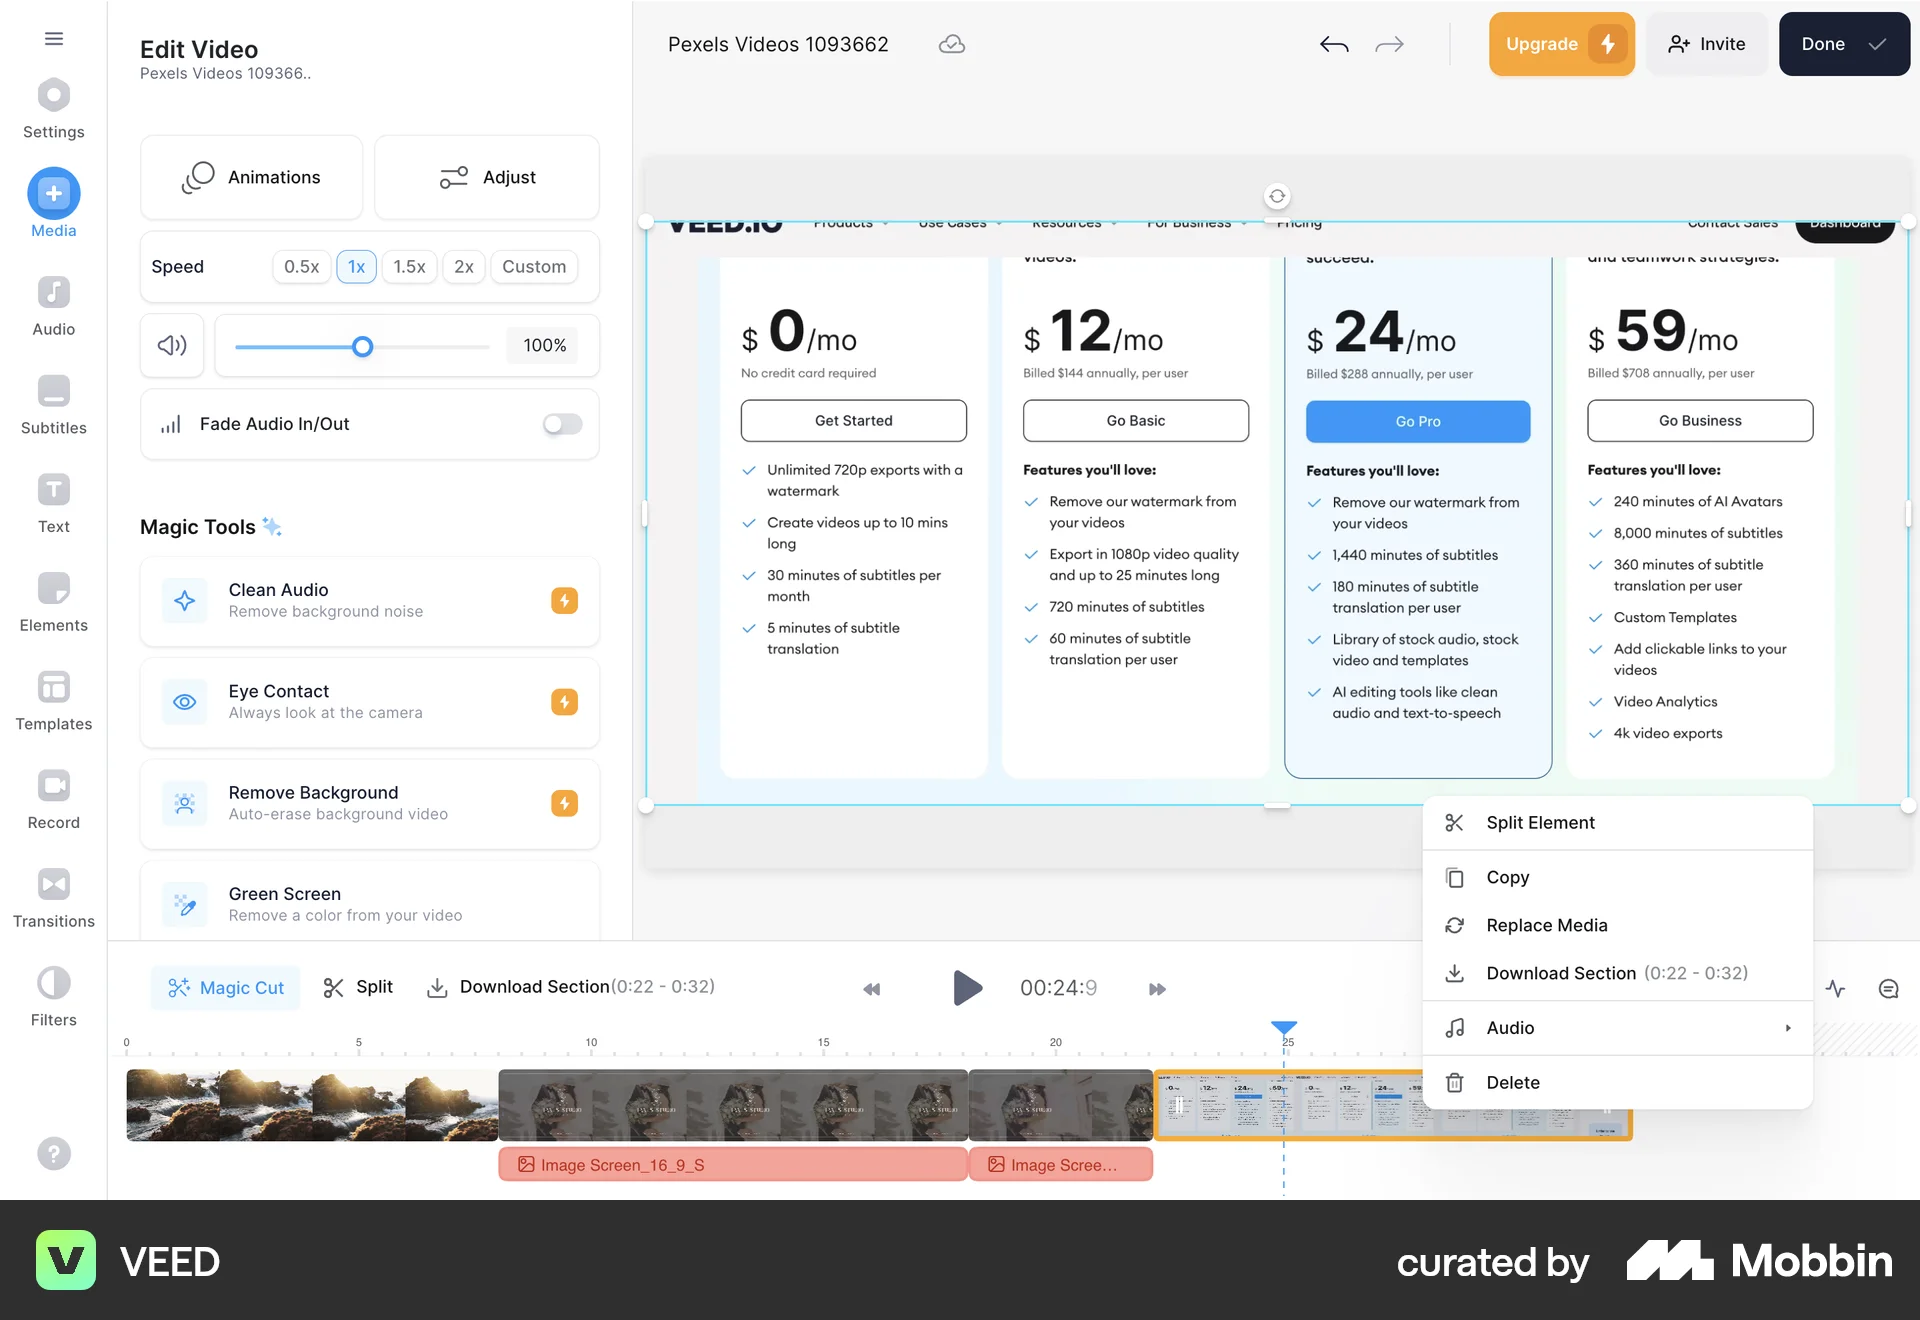Open the Text panel

(53, 500)
